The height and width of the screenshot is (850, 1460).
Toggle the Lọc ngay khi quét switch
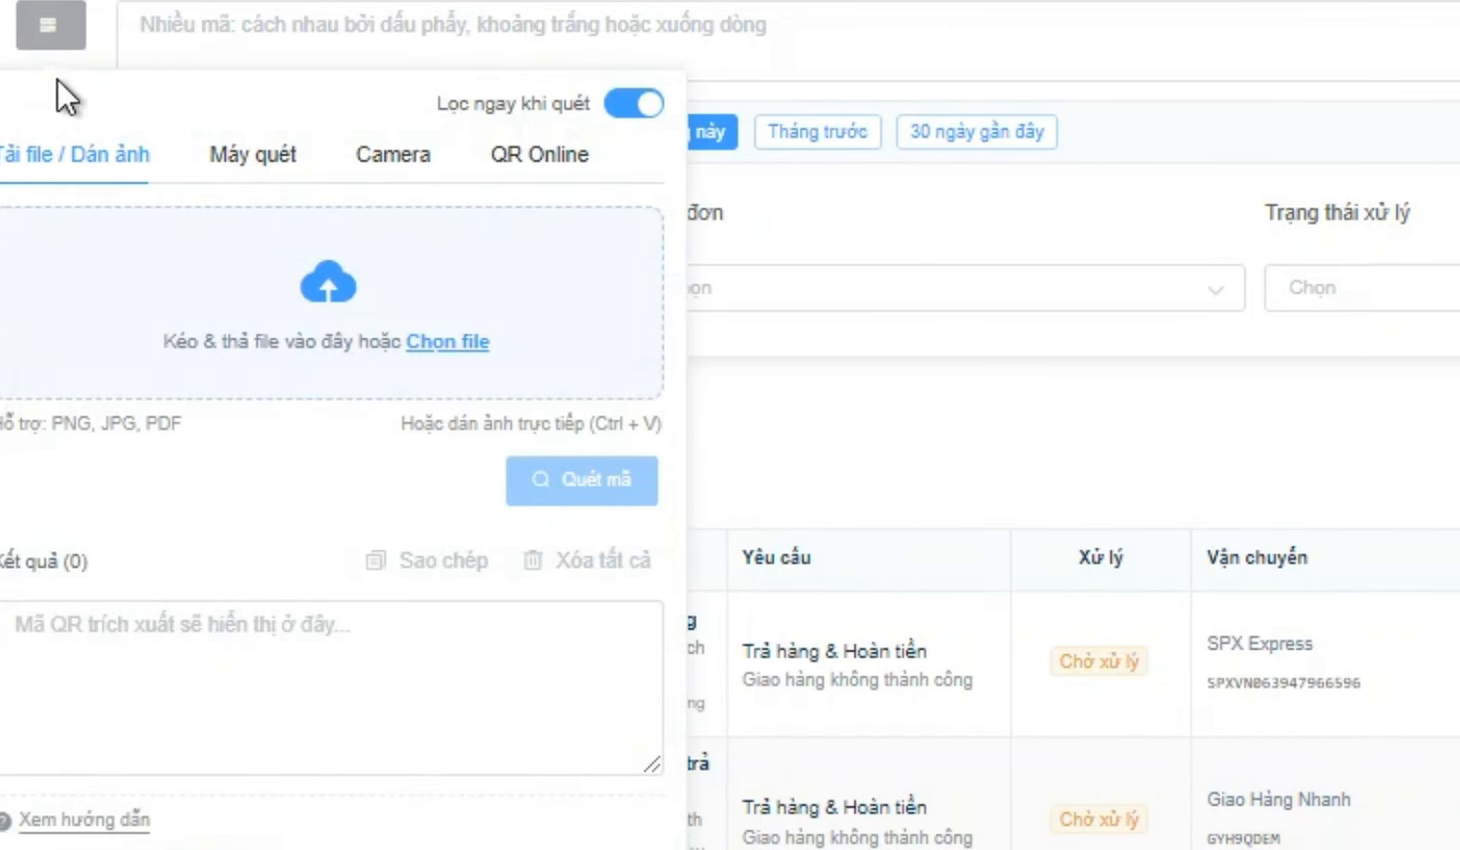[634, 103]
